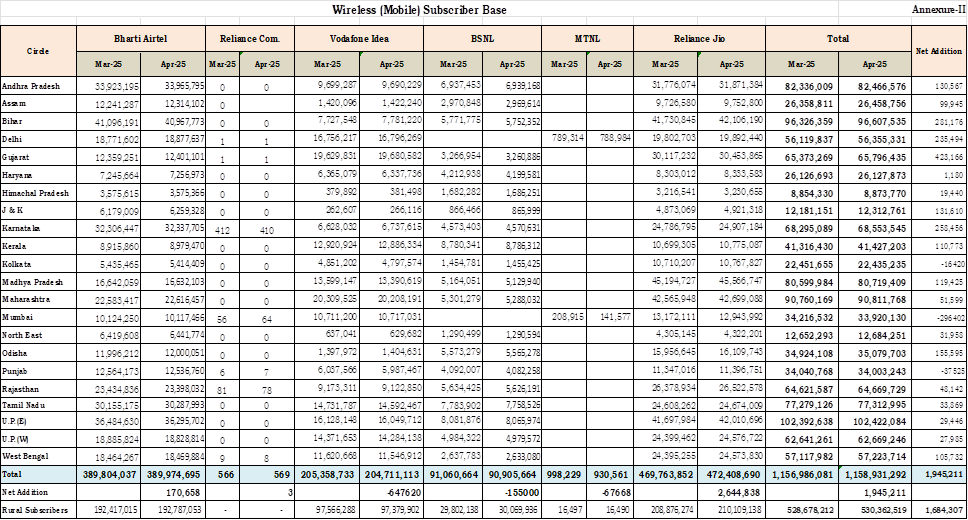
Task: Click the 'Rajasthan' row label
Action: click(20, 389)
